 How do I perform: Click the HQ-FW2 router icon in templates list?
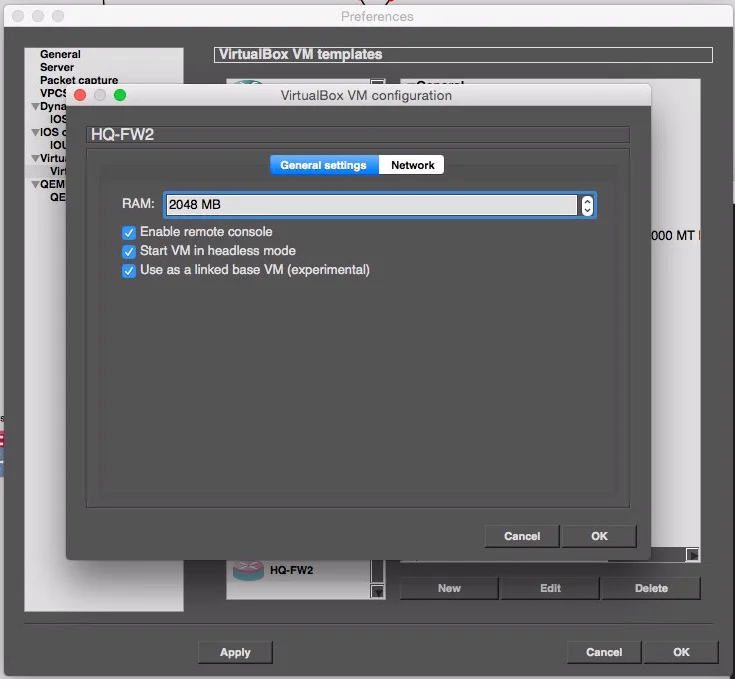coord(248,570)
